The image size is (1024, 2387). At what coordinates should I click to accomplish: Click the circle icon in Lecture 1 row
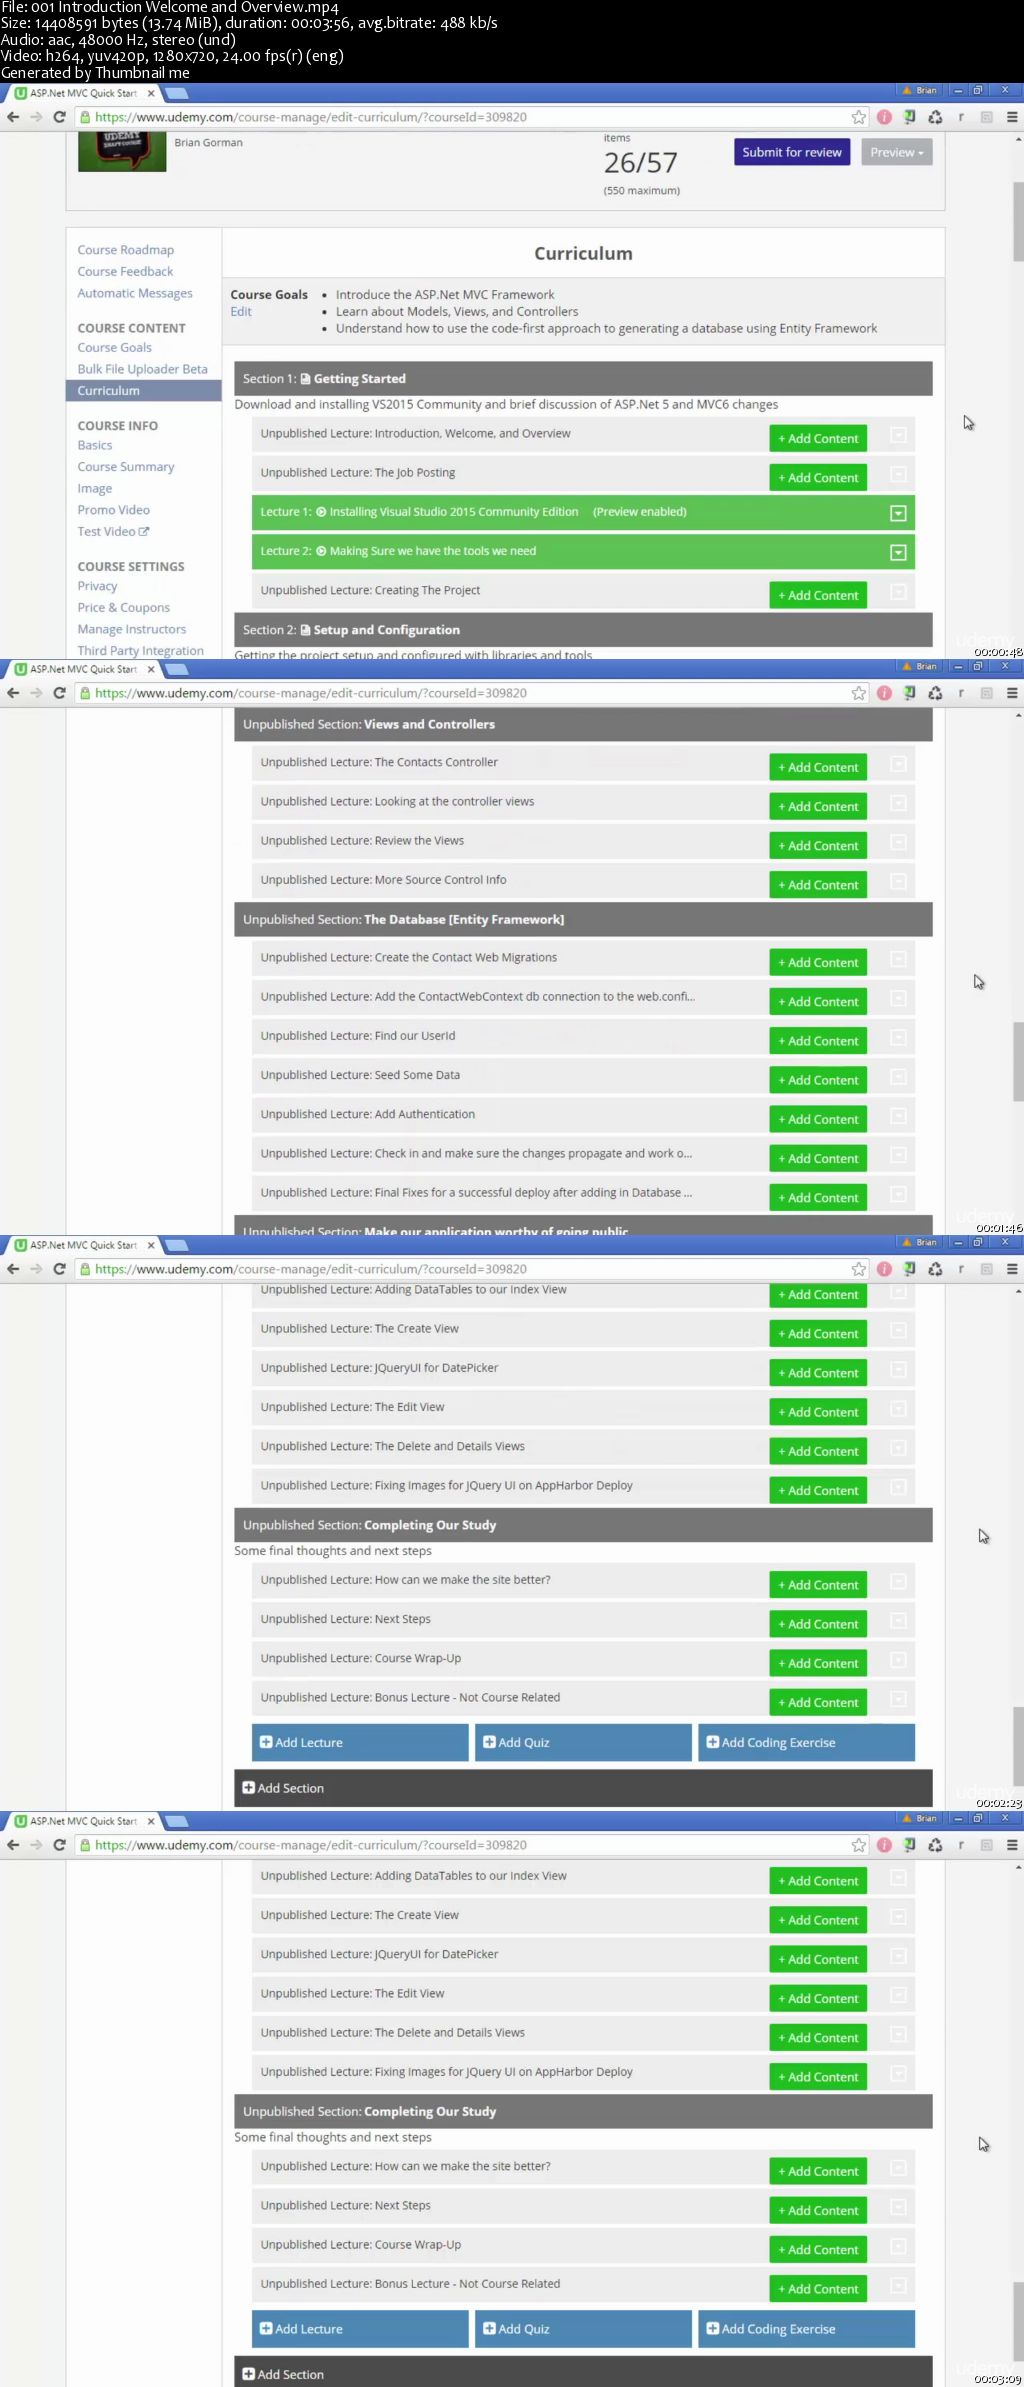pyautogui.click(x=321, y=512)
